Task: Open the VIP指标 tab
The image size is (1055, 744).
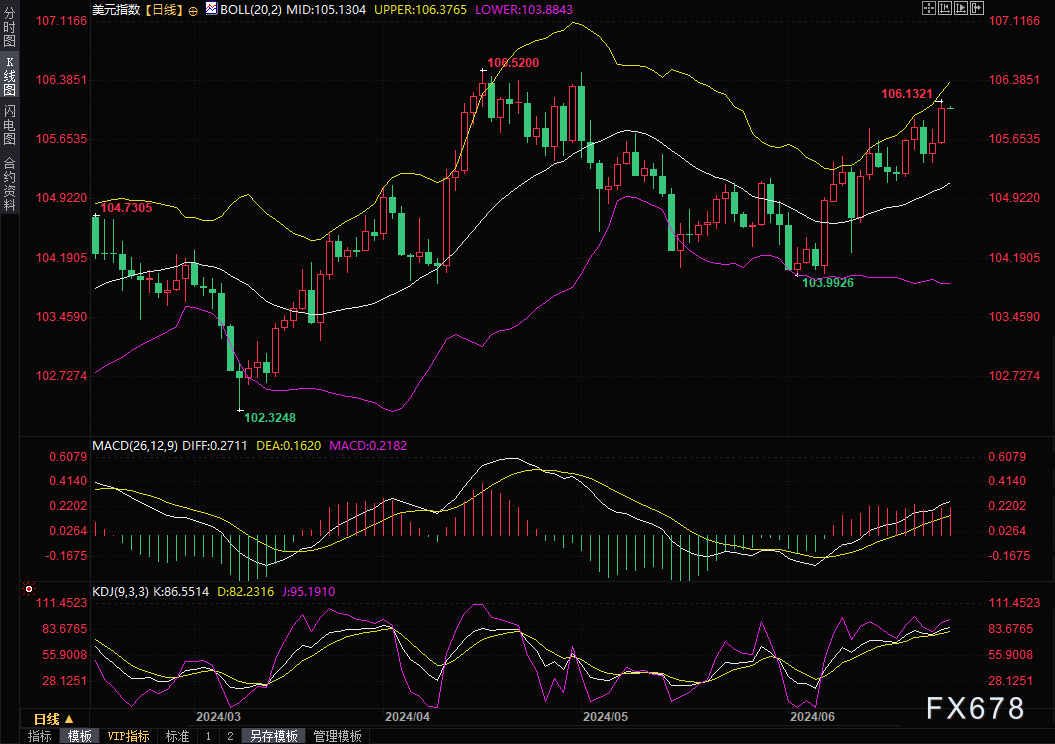Action: 129,736
